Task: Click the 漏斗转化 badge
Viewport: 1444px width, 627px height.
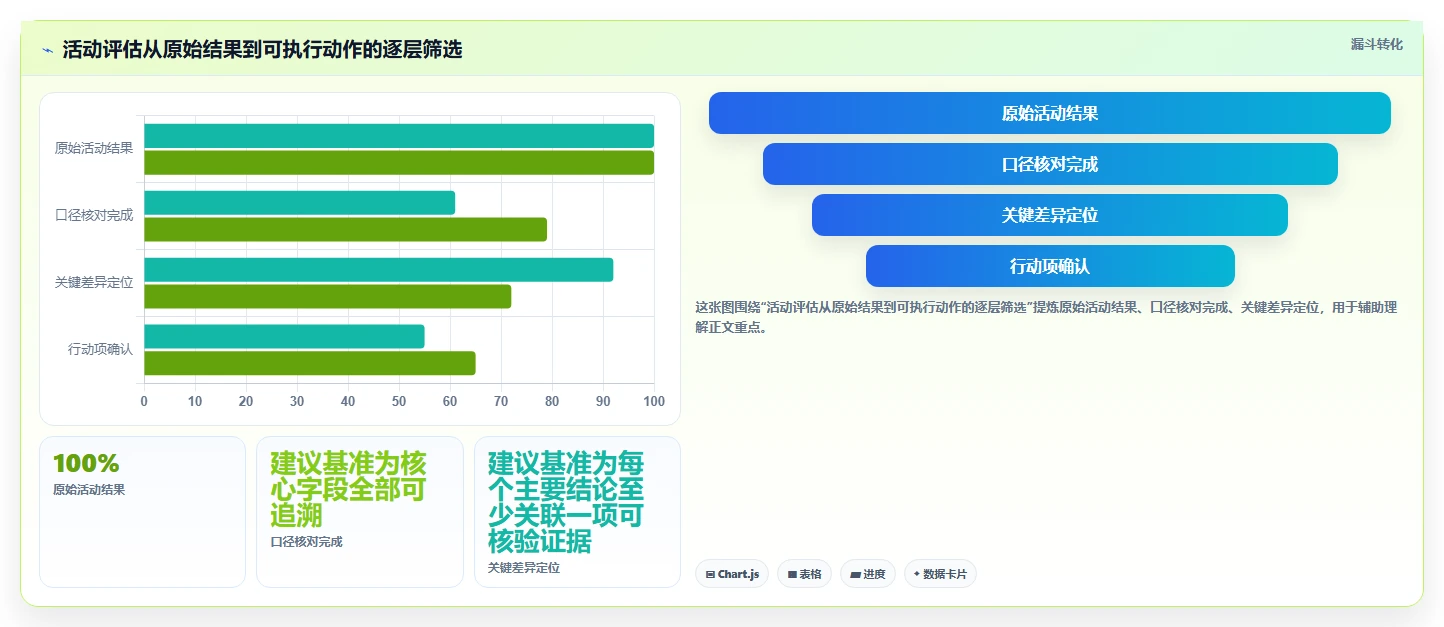Action: coord(1377,45)
